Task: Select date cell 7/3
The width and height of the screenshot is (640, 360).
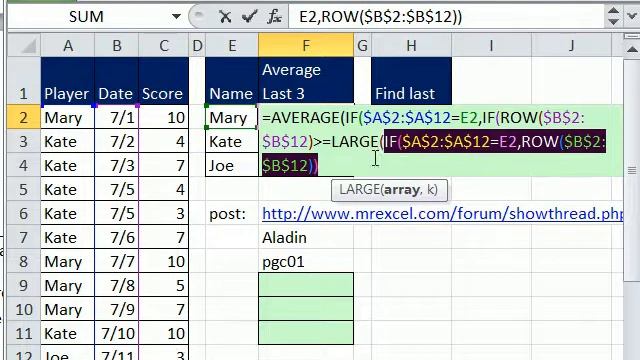Action: coord(117,165)
